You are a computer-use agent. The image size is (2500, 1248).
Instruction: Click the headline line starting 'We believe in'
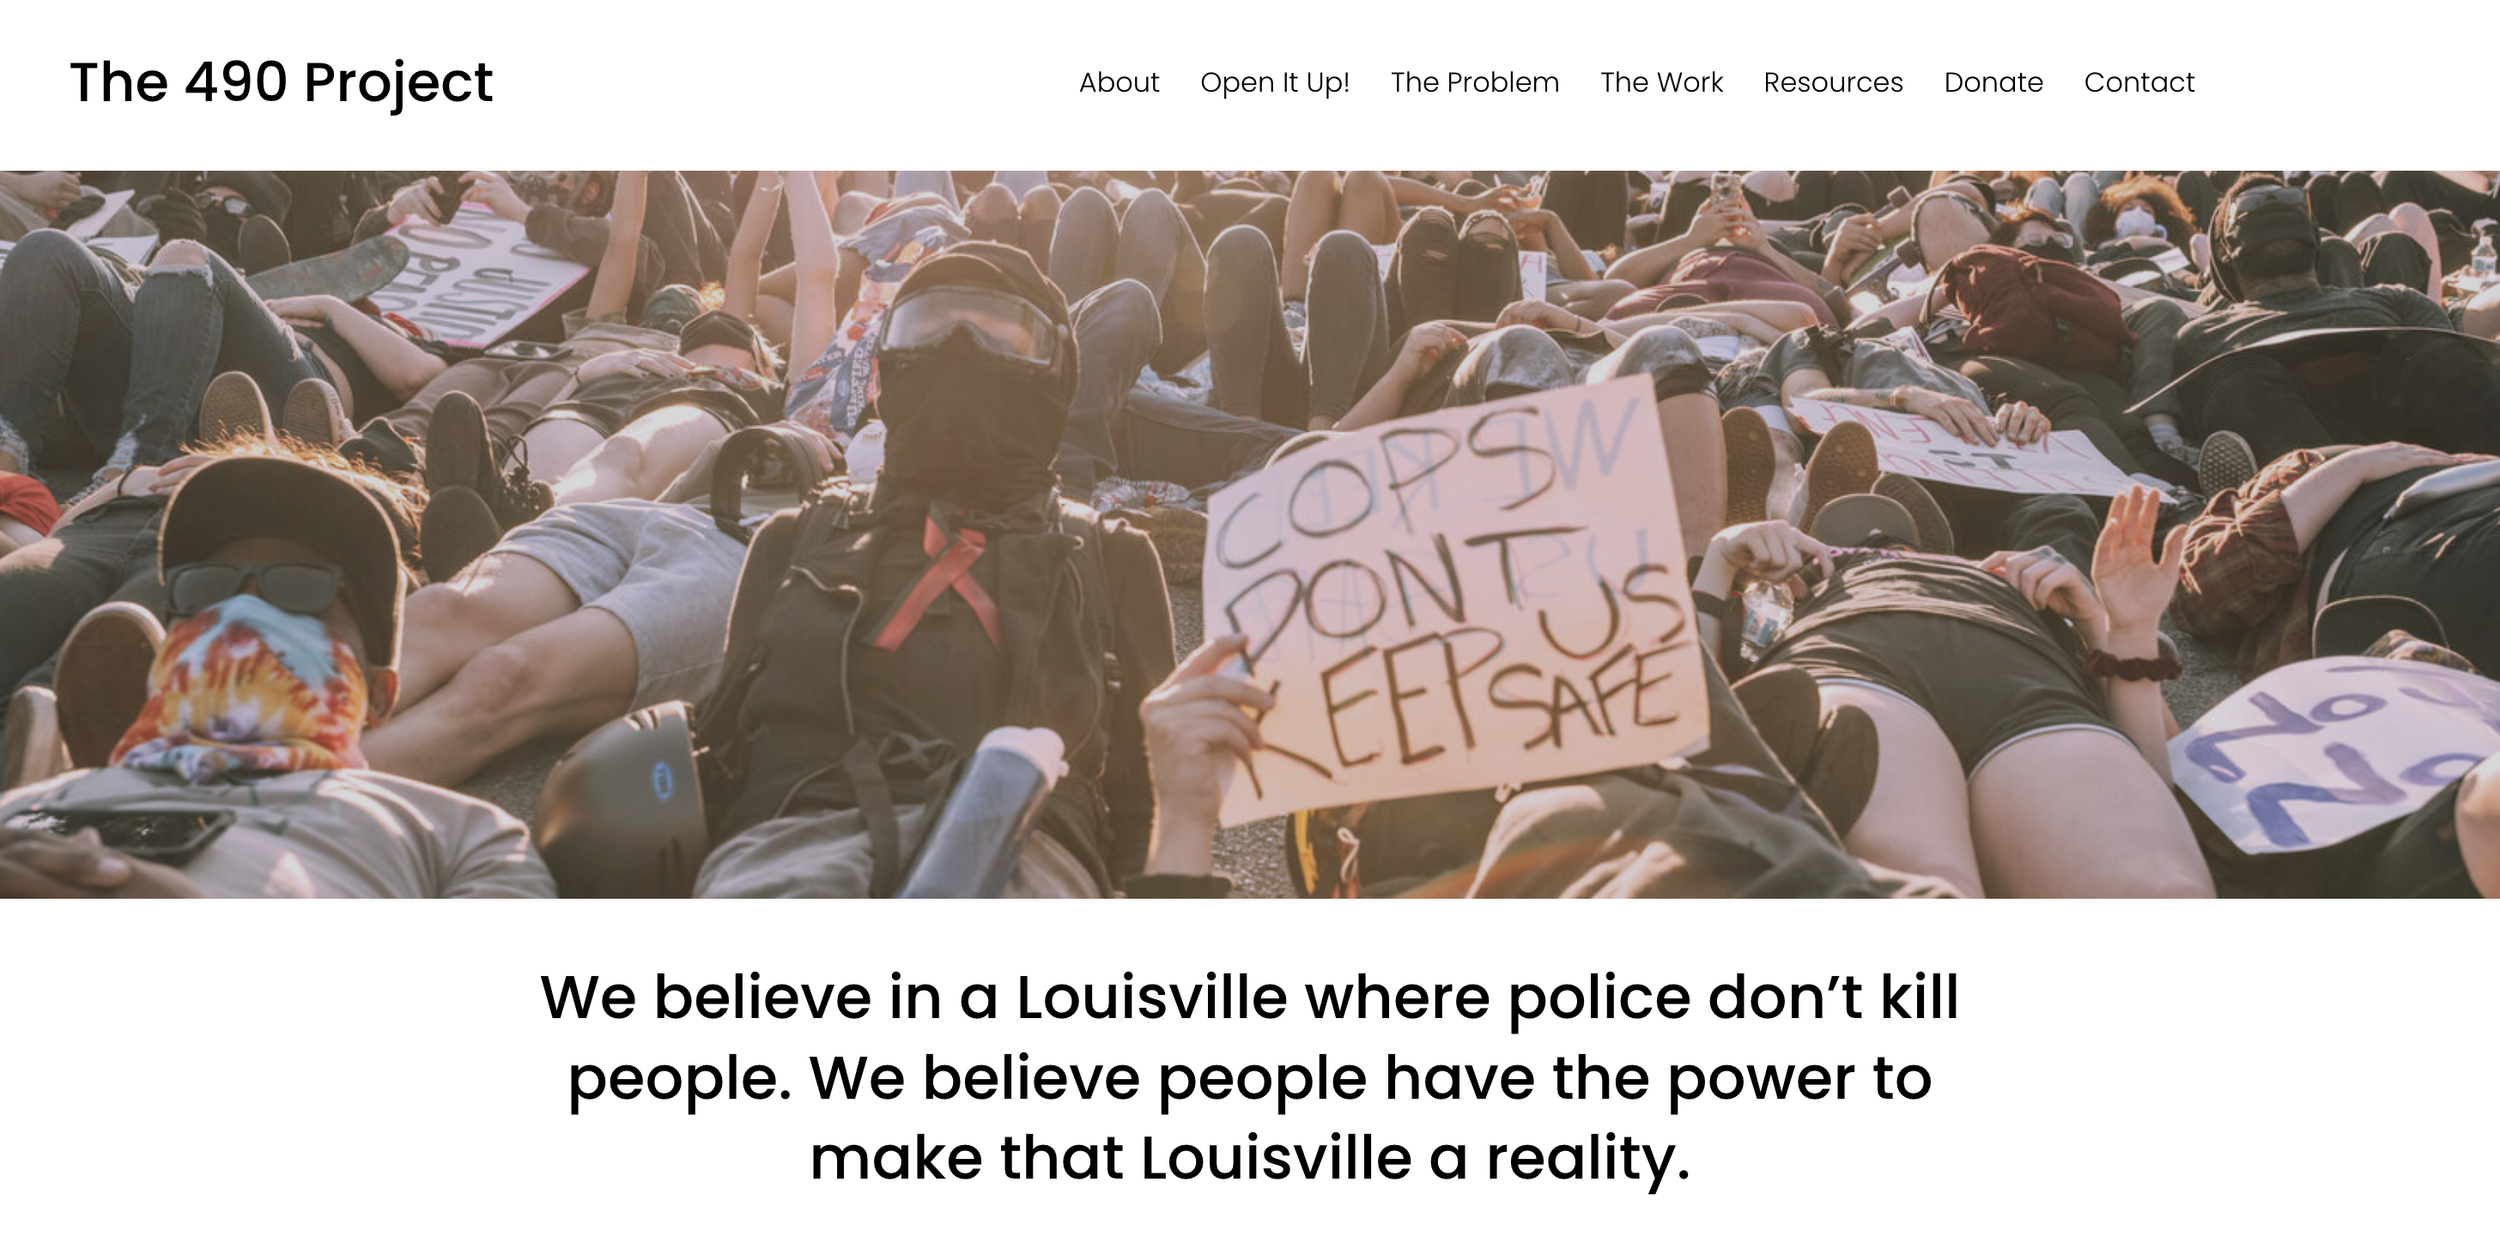coord(1249,997)
